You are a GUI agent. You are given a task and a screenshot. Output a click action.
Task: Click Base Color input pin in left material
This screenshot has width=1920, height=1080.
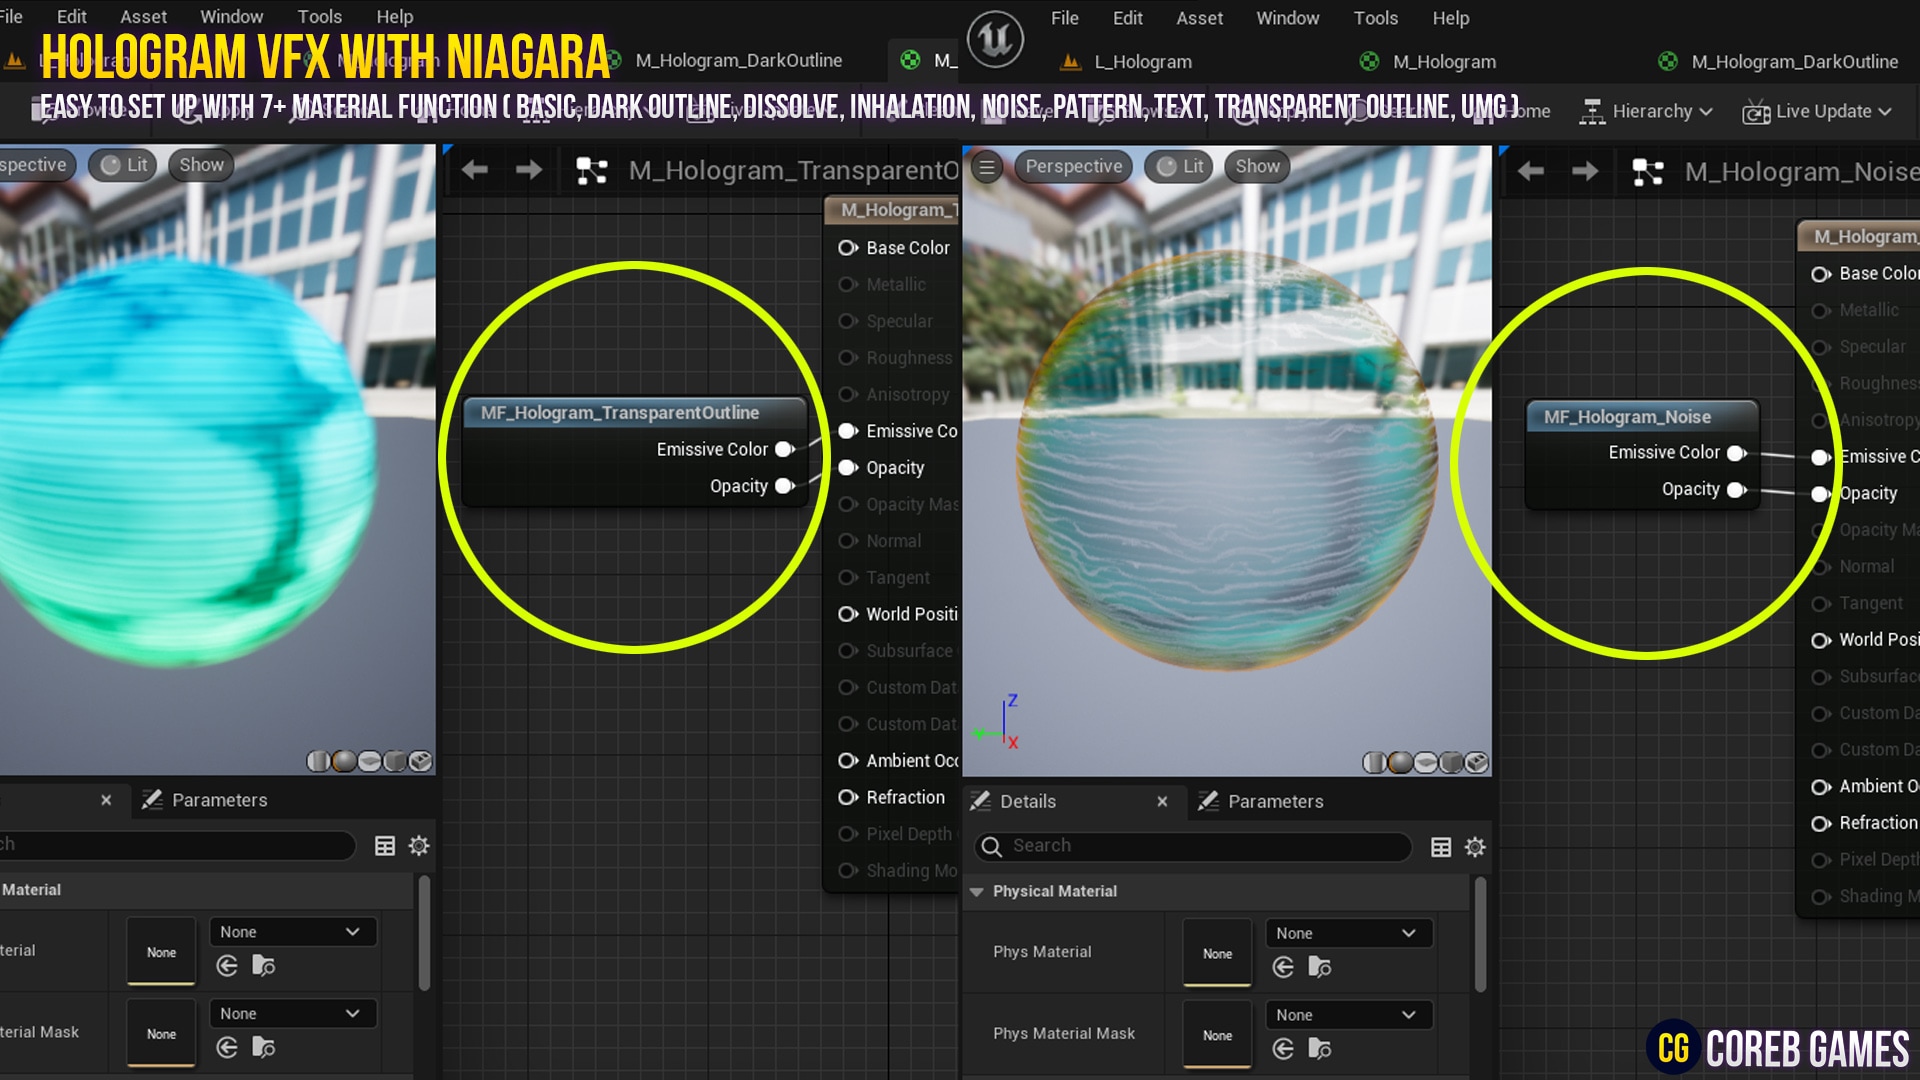(848, 248)
